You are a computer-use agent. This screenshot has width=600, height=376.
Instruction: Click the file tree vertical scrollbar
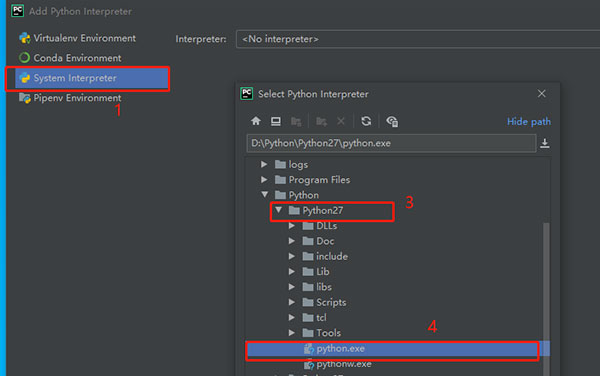546,298
